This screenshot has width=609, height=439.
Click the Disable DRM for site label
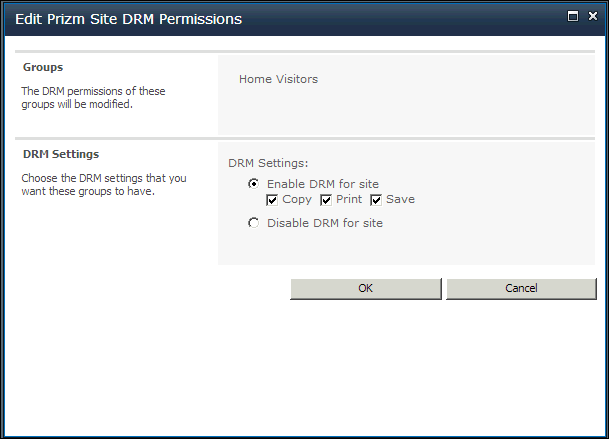point(325,223)
